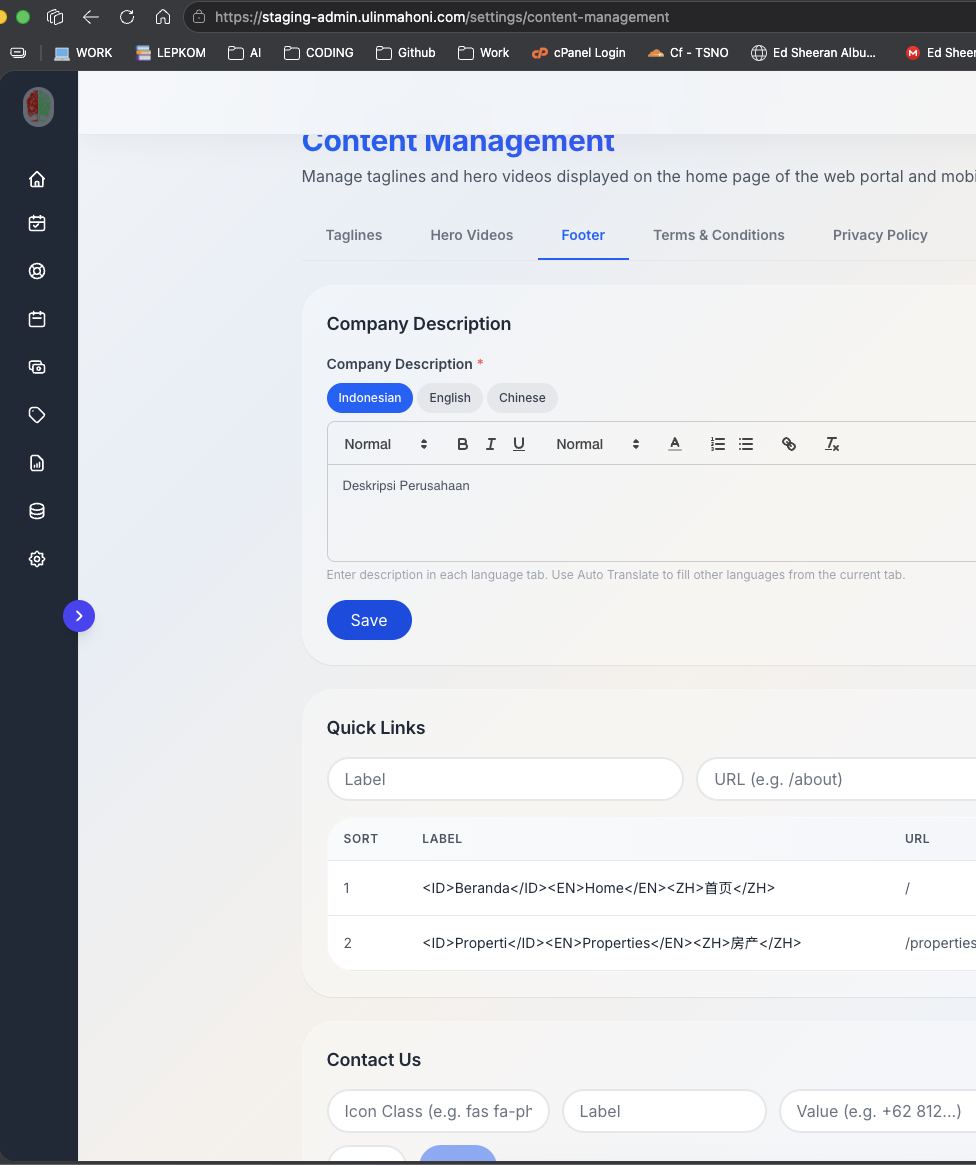Image resolution: width=976 pixels, height=1165 pixels.
Task: Open the second Normal size dropdown
Action: (597, 444)
